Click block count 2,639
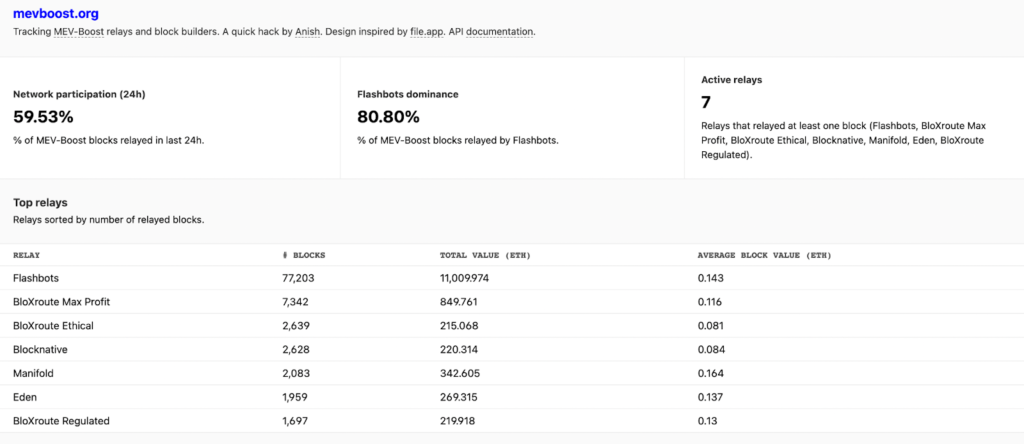The image size is (1024, 444). click(x=296, y=326)
